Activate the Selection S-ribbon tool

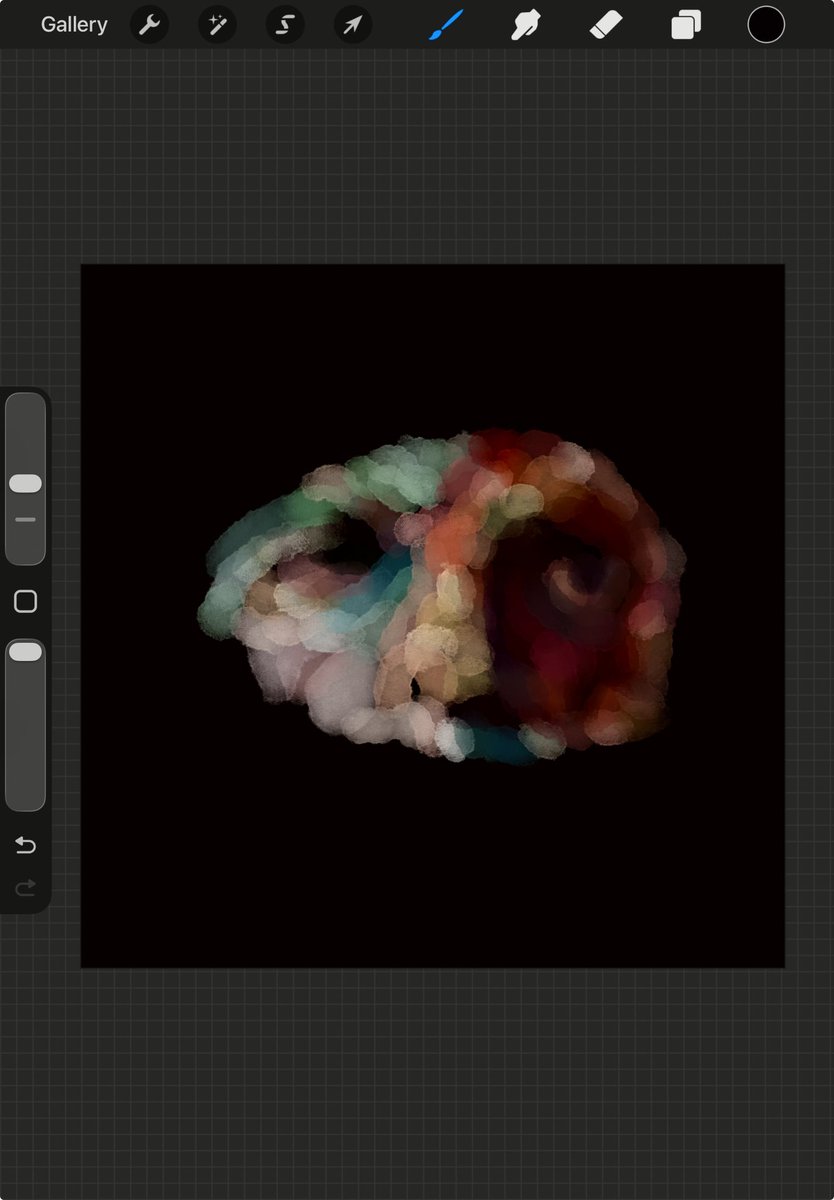click(285, 25)
